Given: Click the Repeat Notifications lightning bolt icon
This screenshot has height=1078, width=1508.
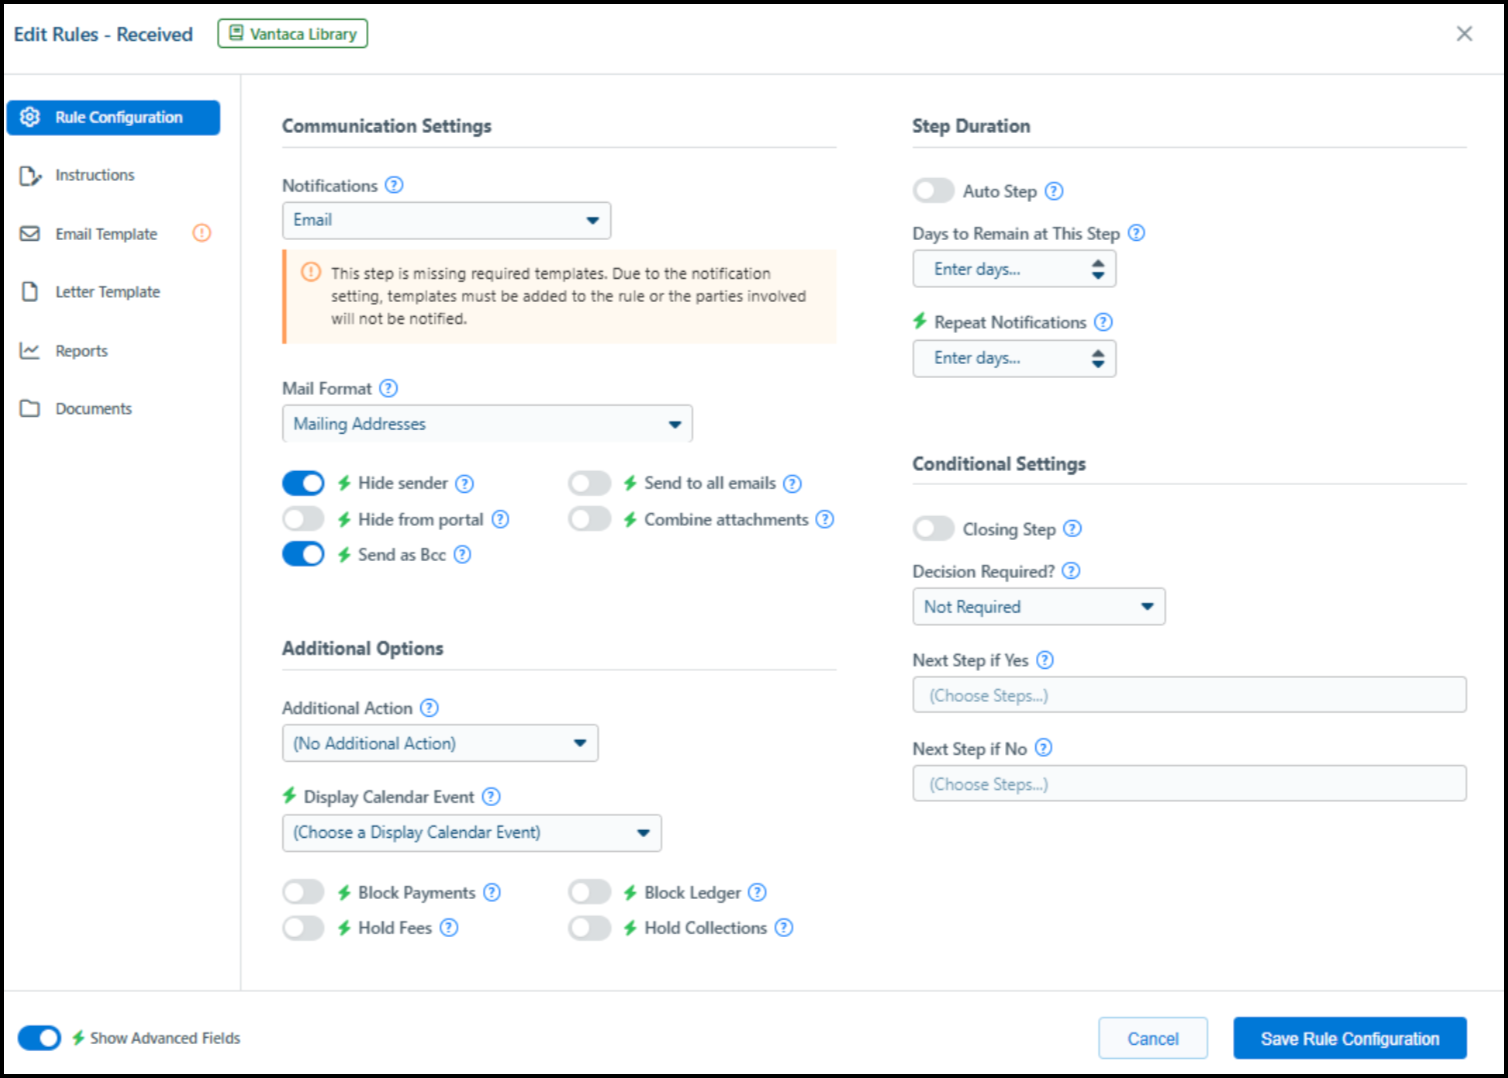Looking at the screenshot, I should click(x=919, y=321).
